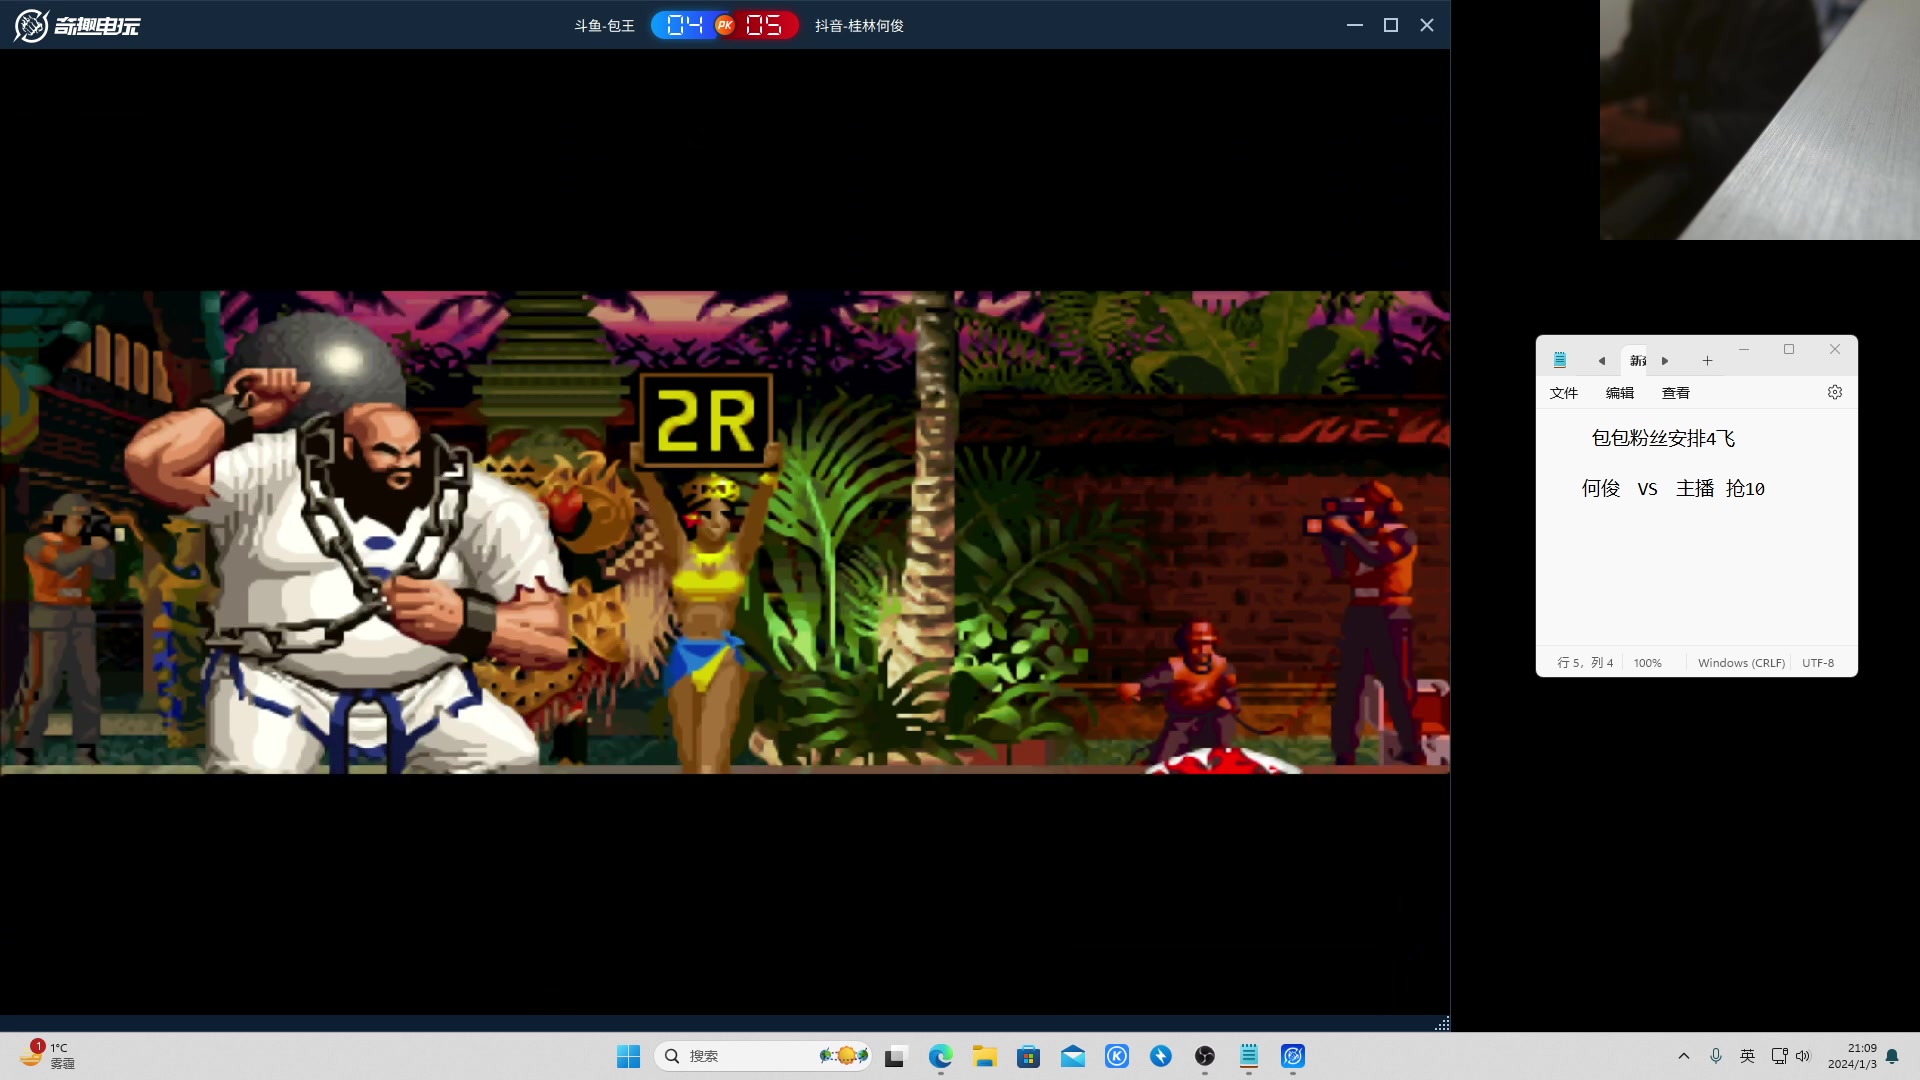The image size is (1920, 1080).
Task: Click player name 抖音-桂林何俊
Action: 859,26
